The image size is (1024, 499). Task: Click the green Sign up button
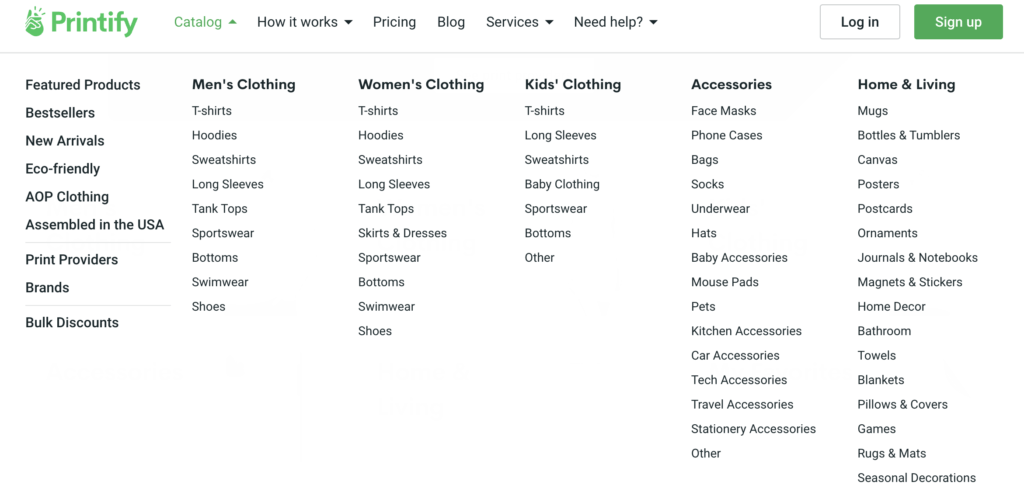(958, 22)
